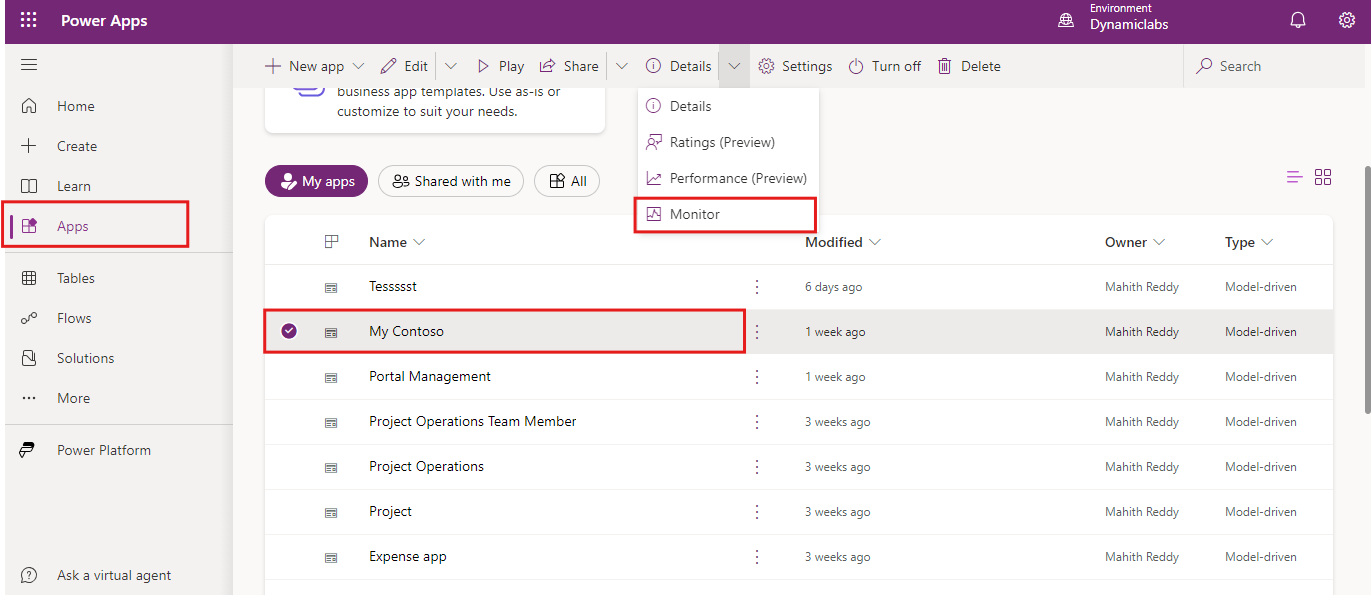Switch to list view icon

(x=1294, y=177)
